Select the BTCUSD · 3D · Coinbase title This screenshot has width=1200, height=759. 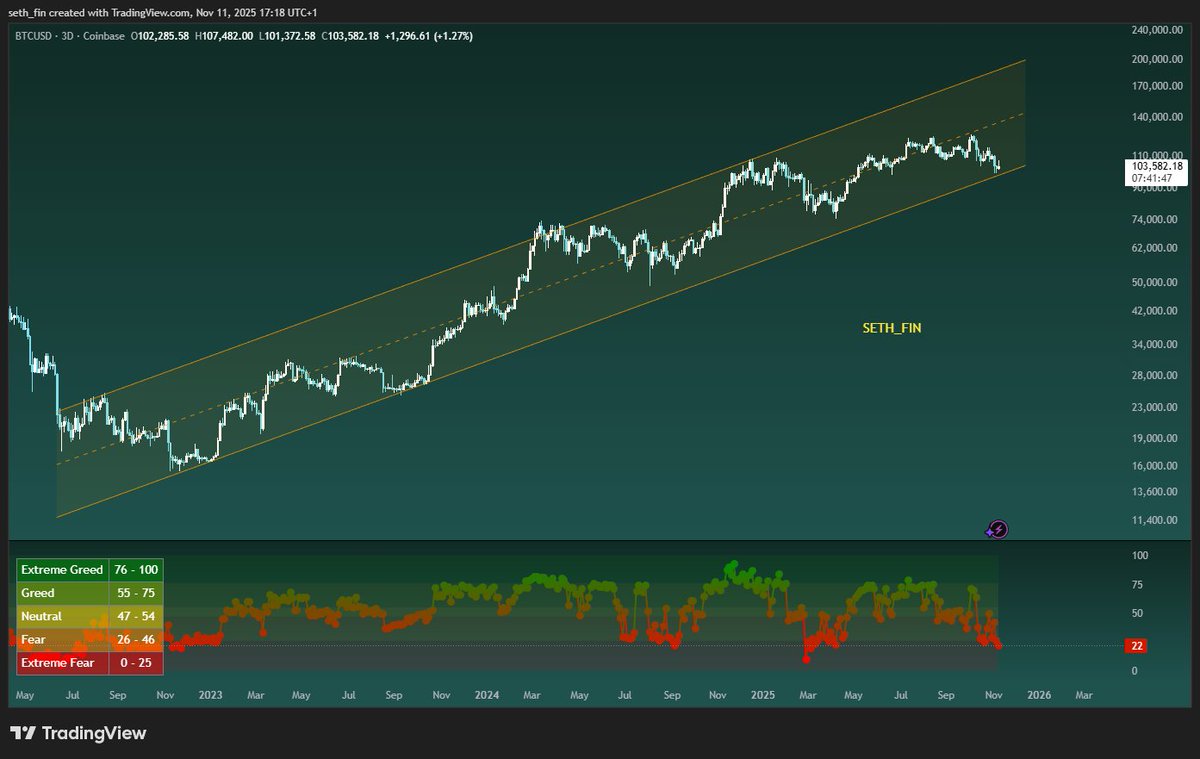[69, 36]
